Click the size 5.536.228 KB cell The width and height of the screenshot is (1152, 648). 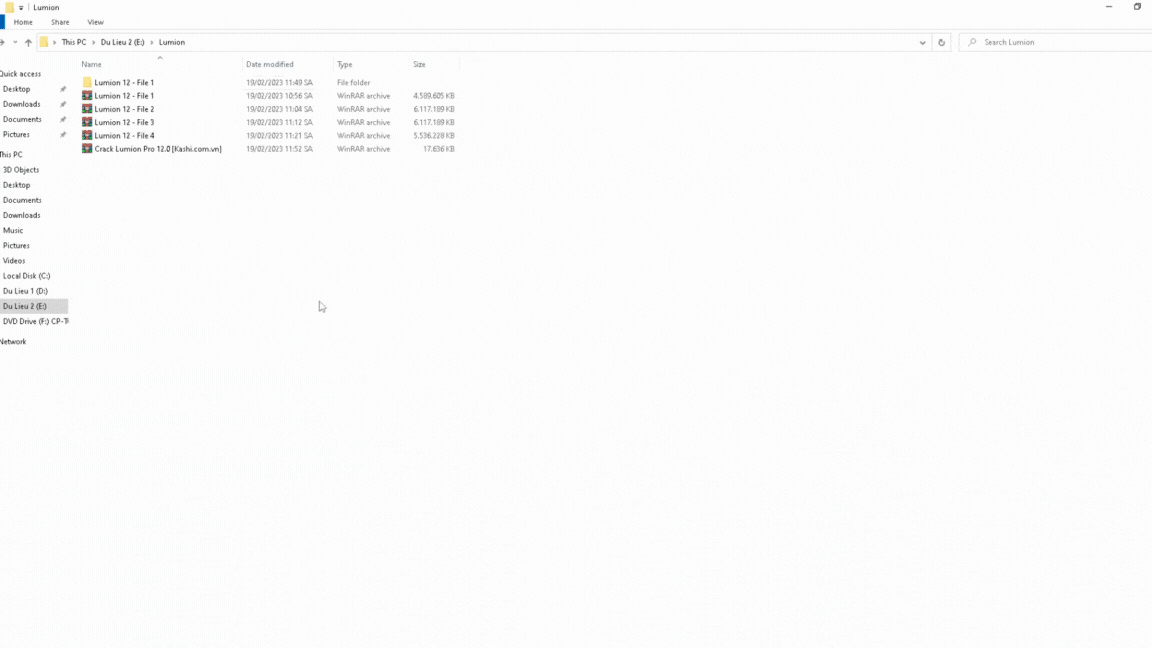point(433,135)
